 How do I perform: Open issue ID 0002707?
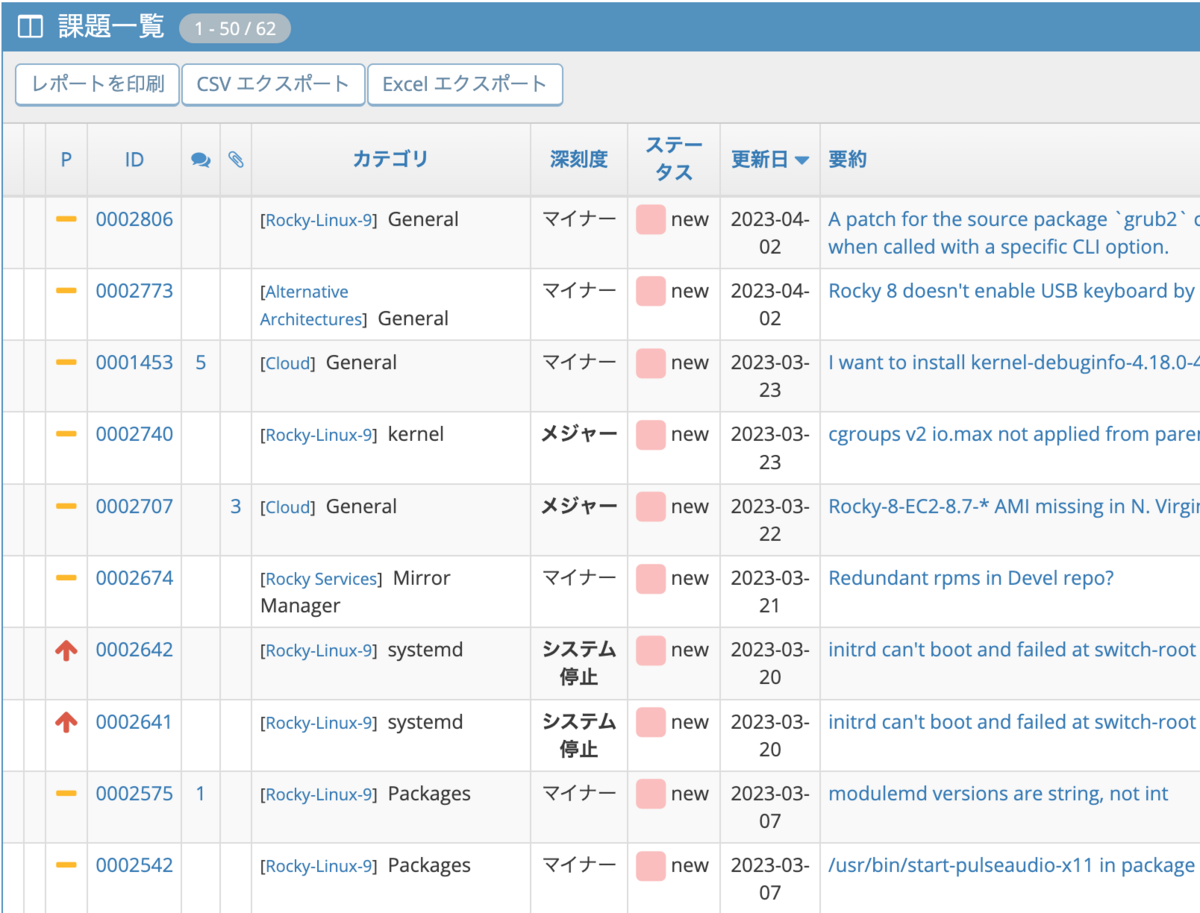pyautogui.click(x=134, y=506)
